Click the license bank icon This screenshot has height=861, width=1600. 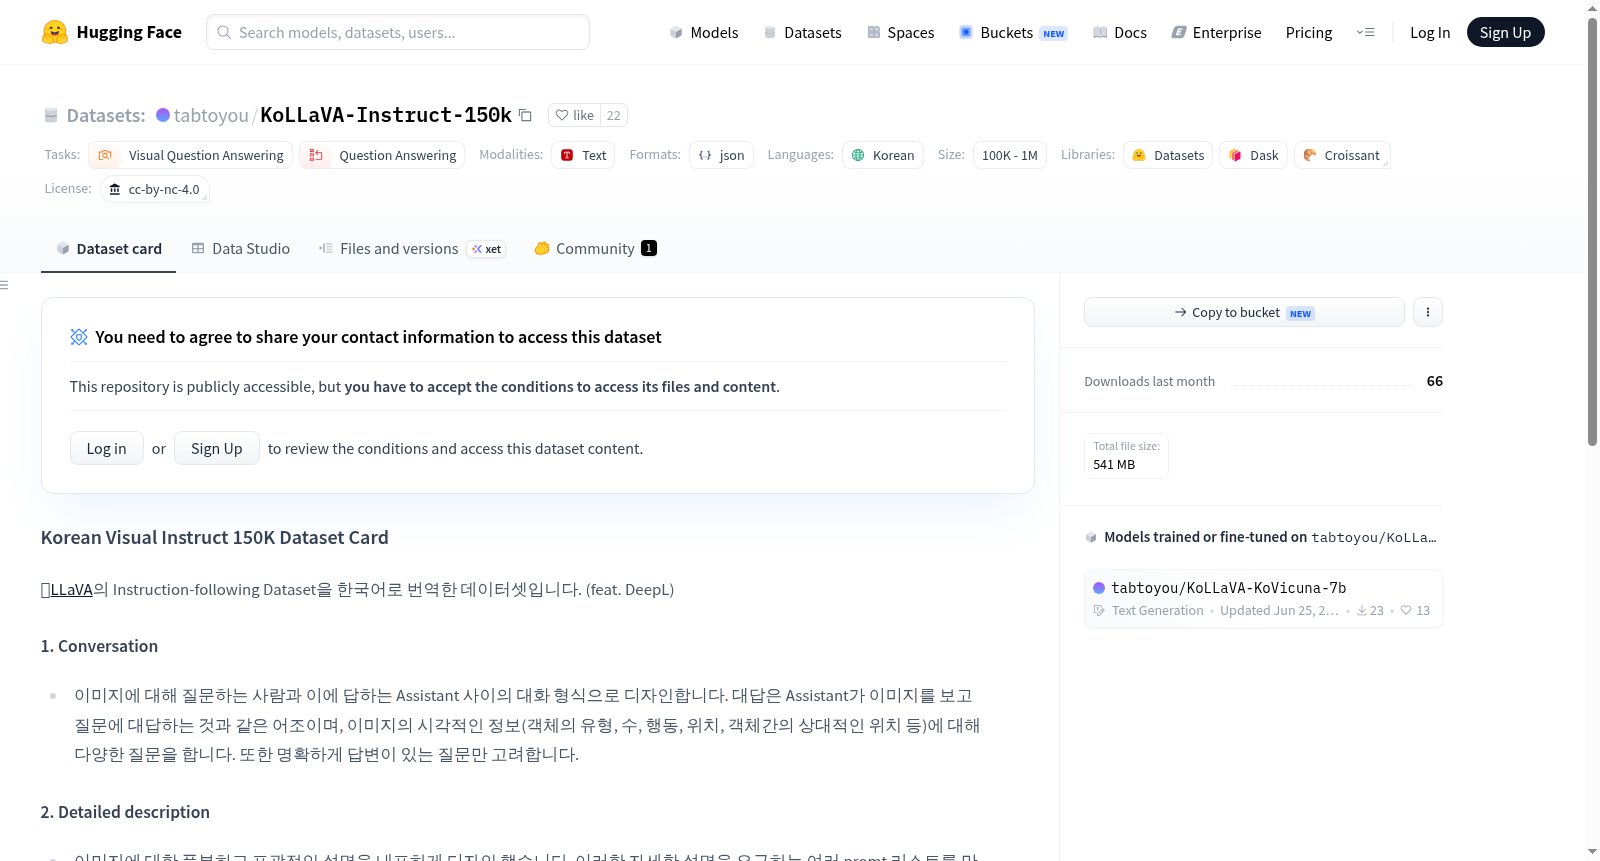coord(115,189)
